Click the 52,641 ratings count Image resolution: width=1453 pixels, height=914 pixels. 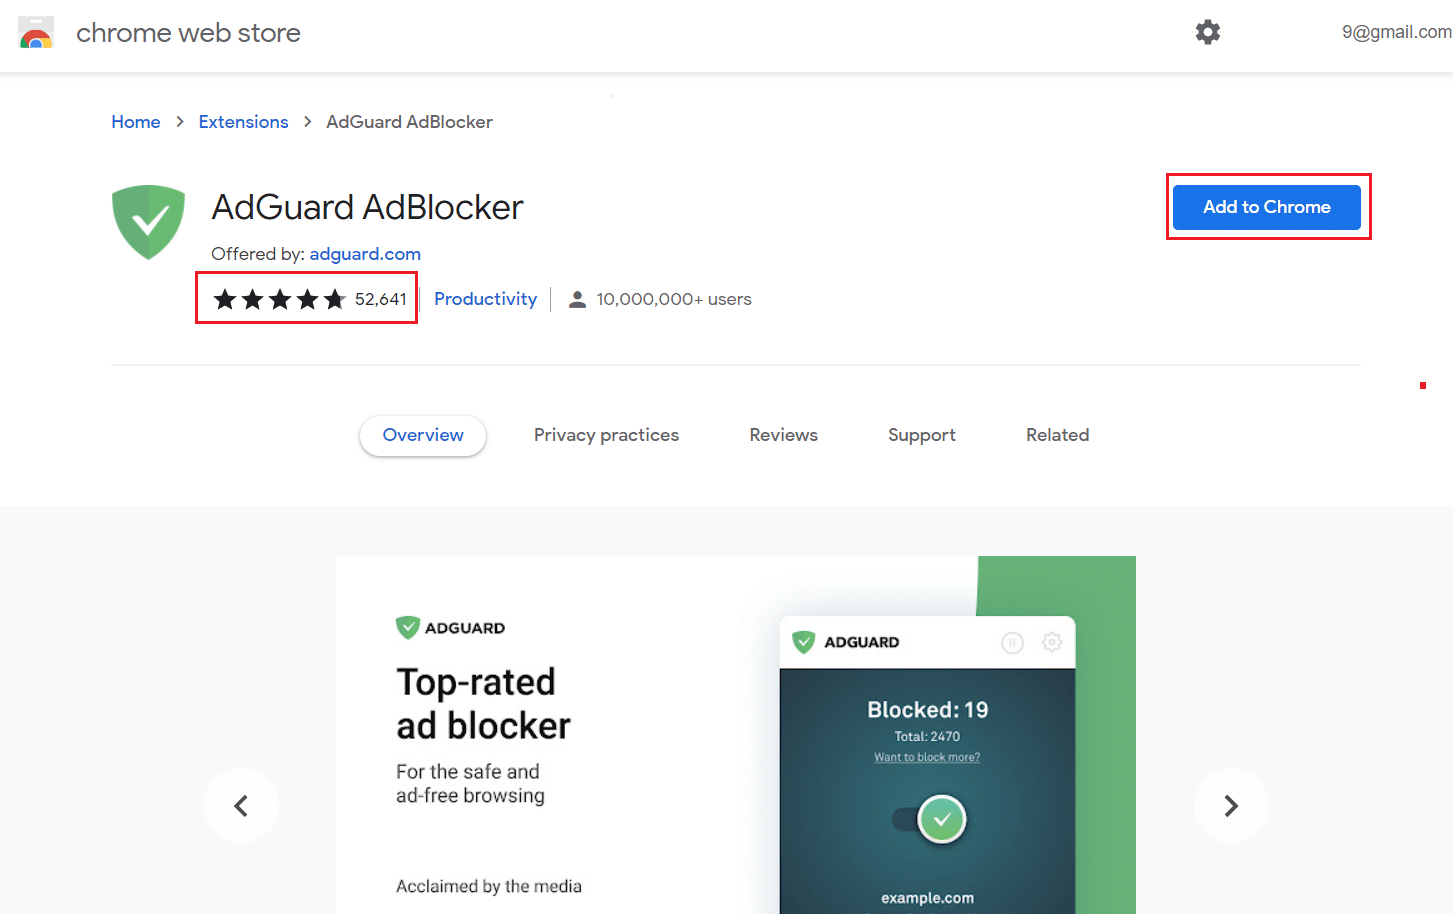click(x=381, y=299)
